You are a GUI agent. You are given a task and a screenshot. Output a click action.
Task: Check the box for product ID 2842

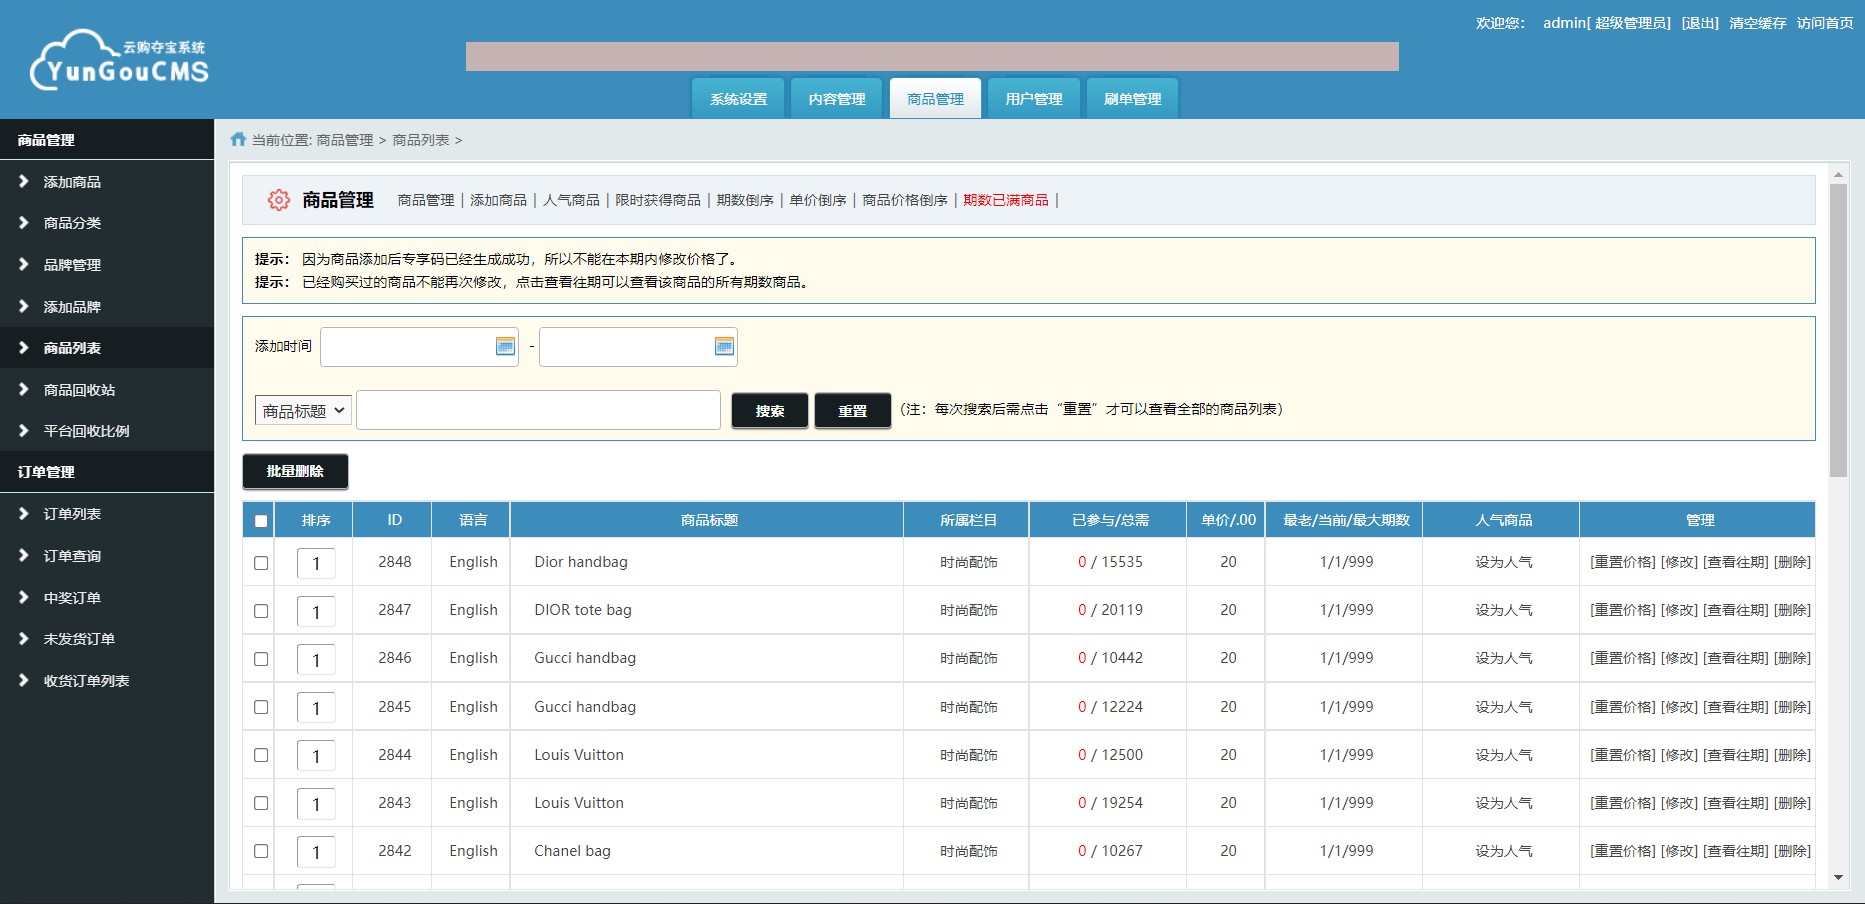(x=261, y=851)
